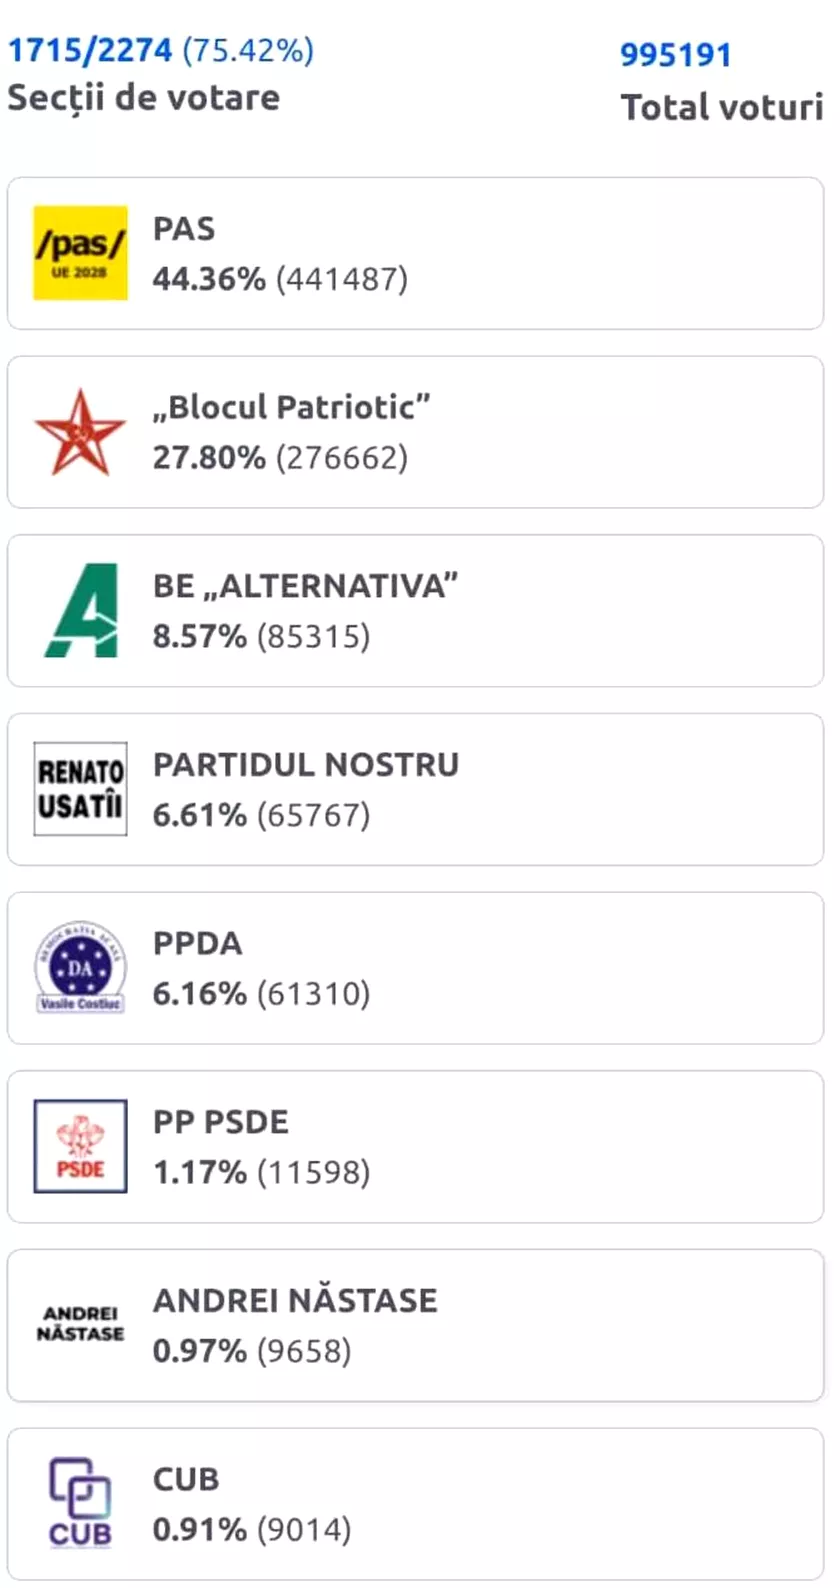Click the 995191 total votes number
The image size is (840, 1588).
pyautogui.click(x=676, y=54)
